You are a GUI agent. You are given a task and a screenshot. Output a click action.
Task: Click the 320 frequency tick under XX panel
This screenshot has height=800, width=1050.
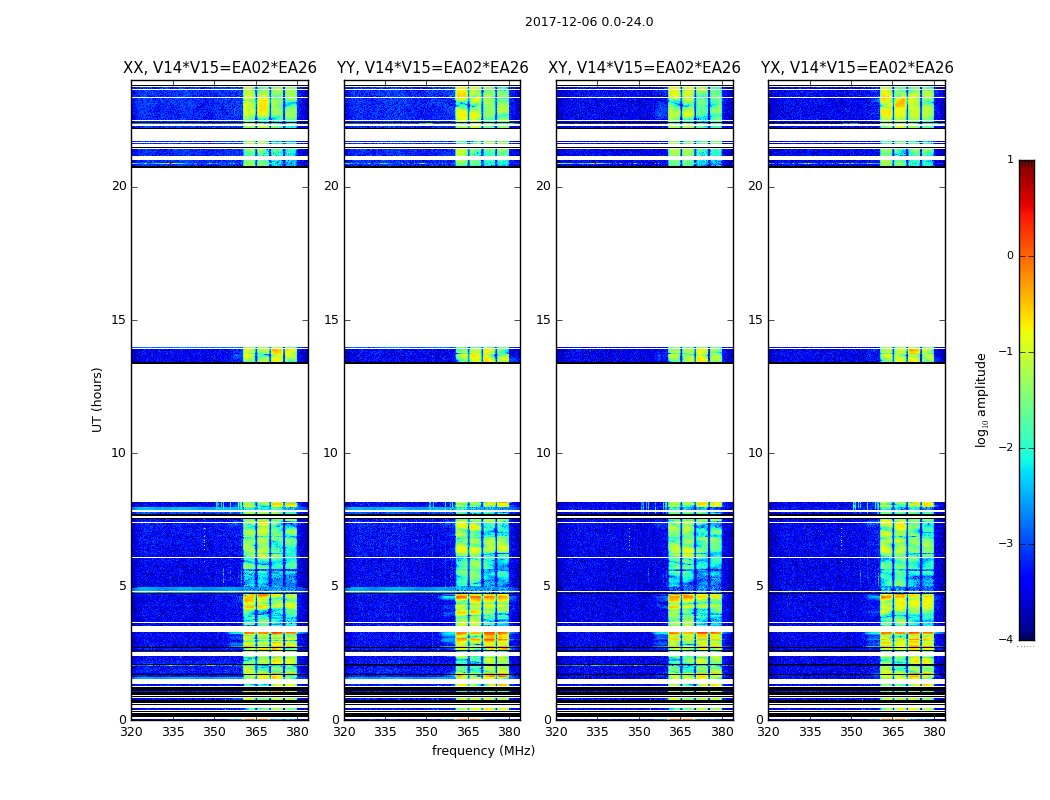132,732
